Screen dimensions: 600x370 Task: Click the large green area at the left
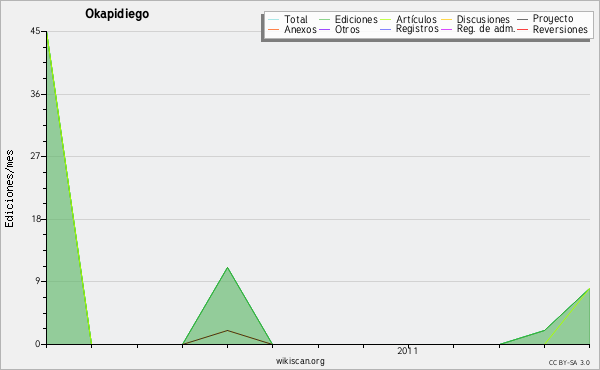[61, 249]
